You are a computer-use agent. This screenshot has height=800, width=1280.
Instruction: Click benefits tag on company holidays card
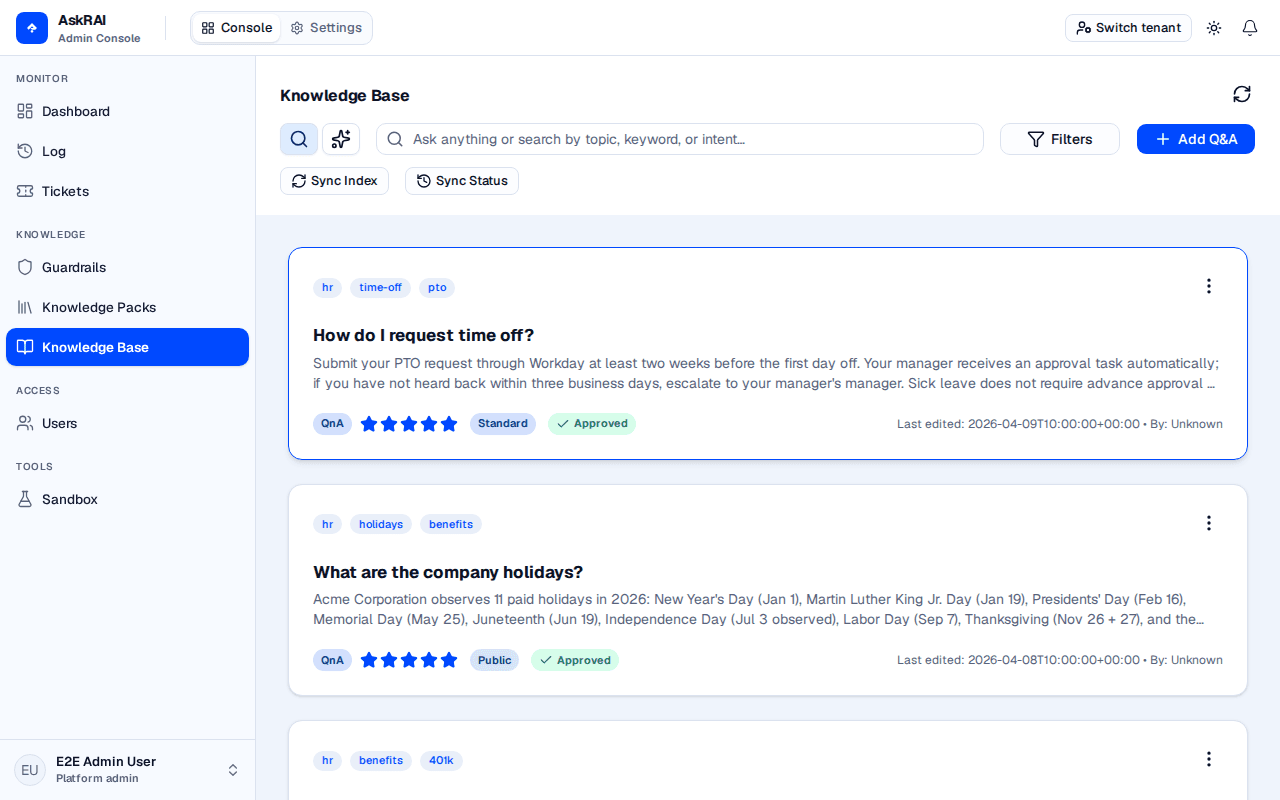click(451, 524)
